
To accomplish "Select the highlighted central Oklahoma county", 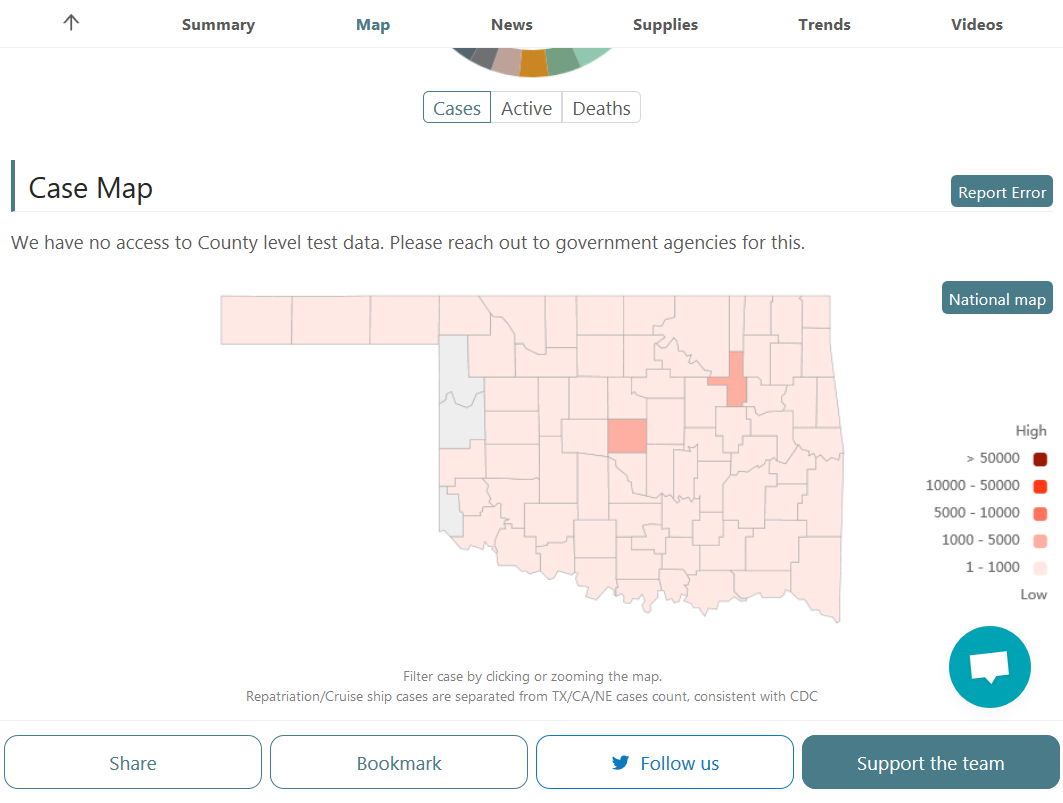I will (627, 435).
